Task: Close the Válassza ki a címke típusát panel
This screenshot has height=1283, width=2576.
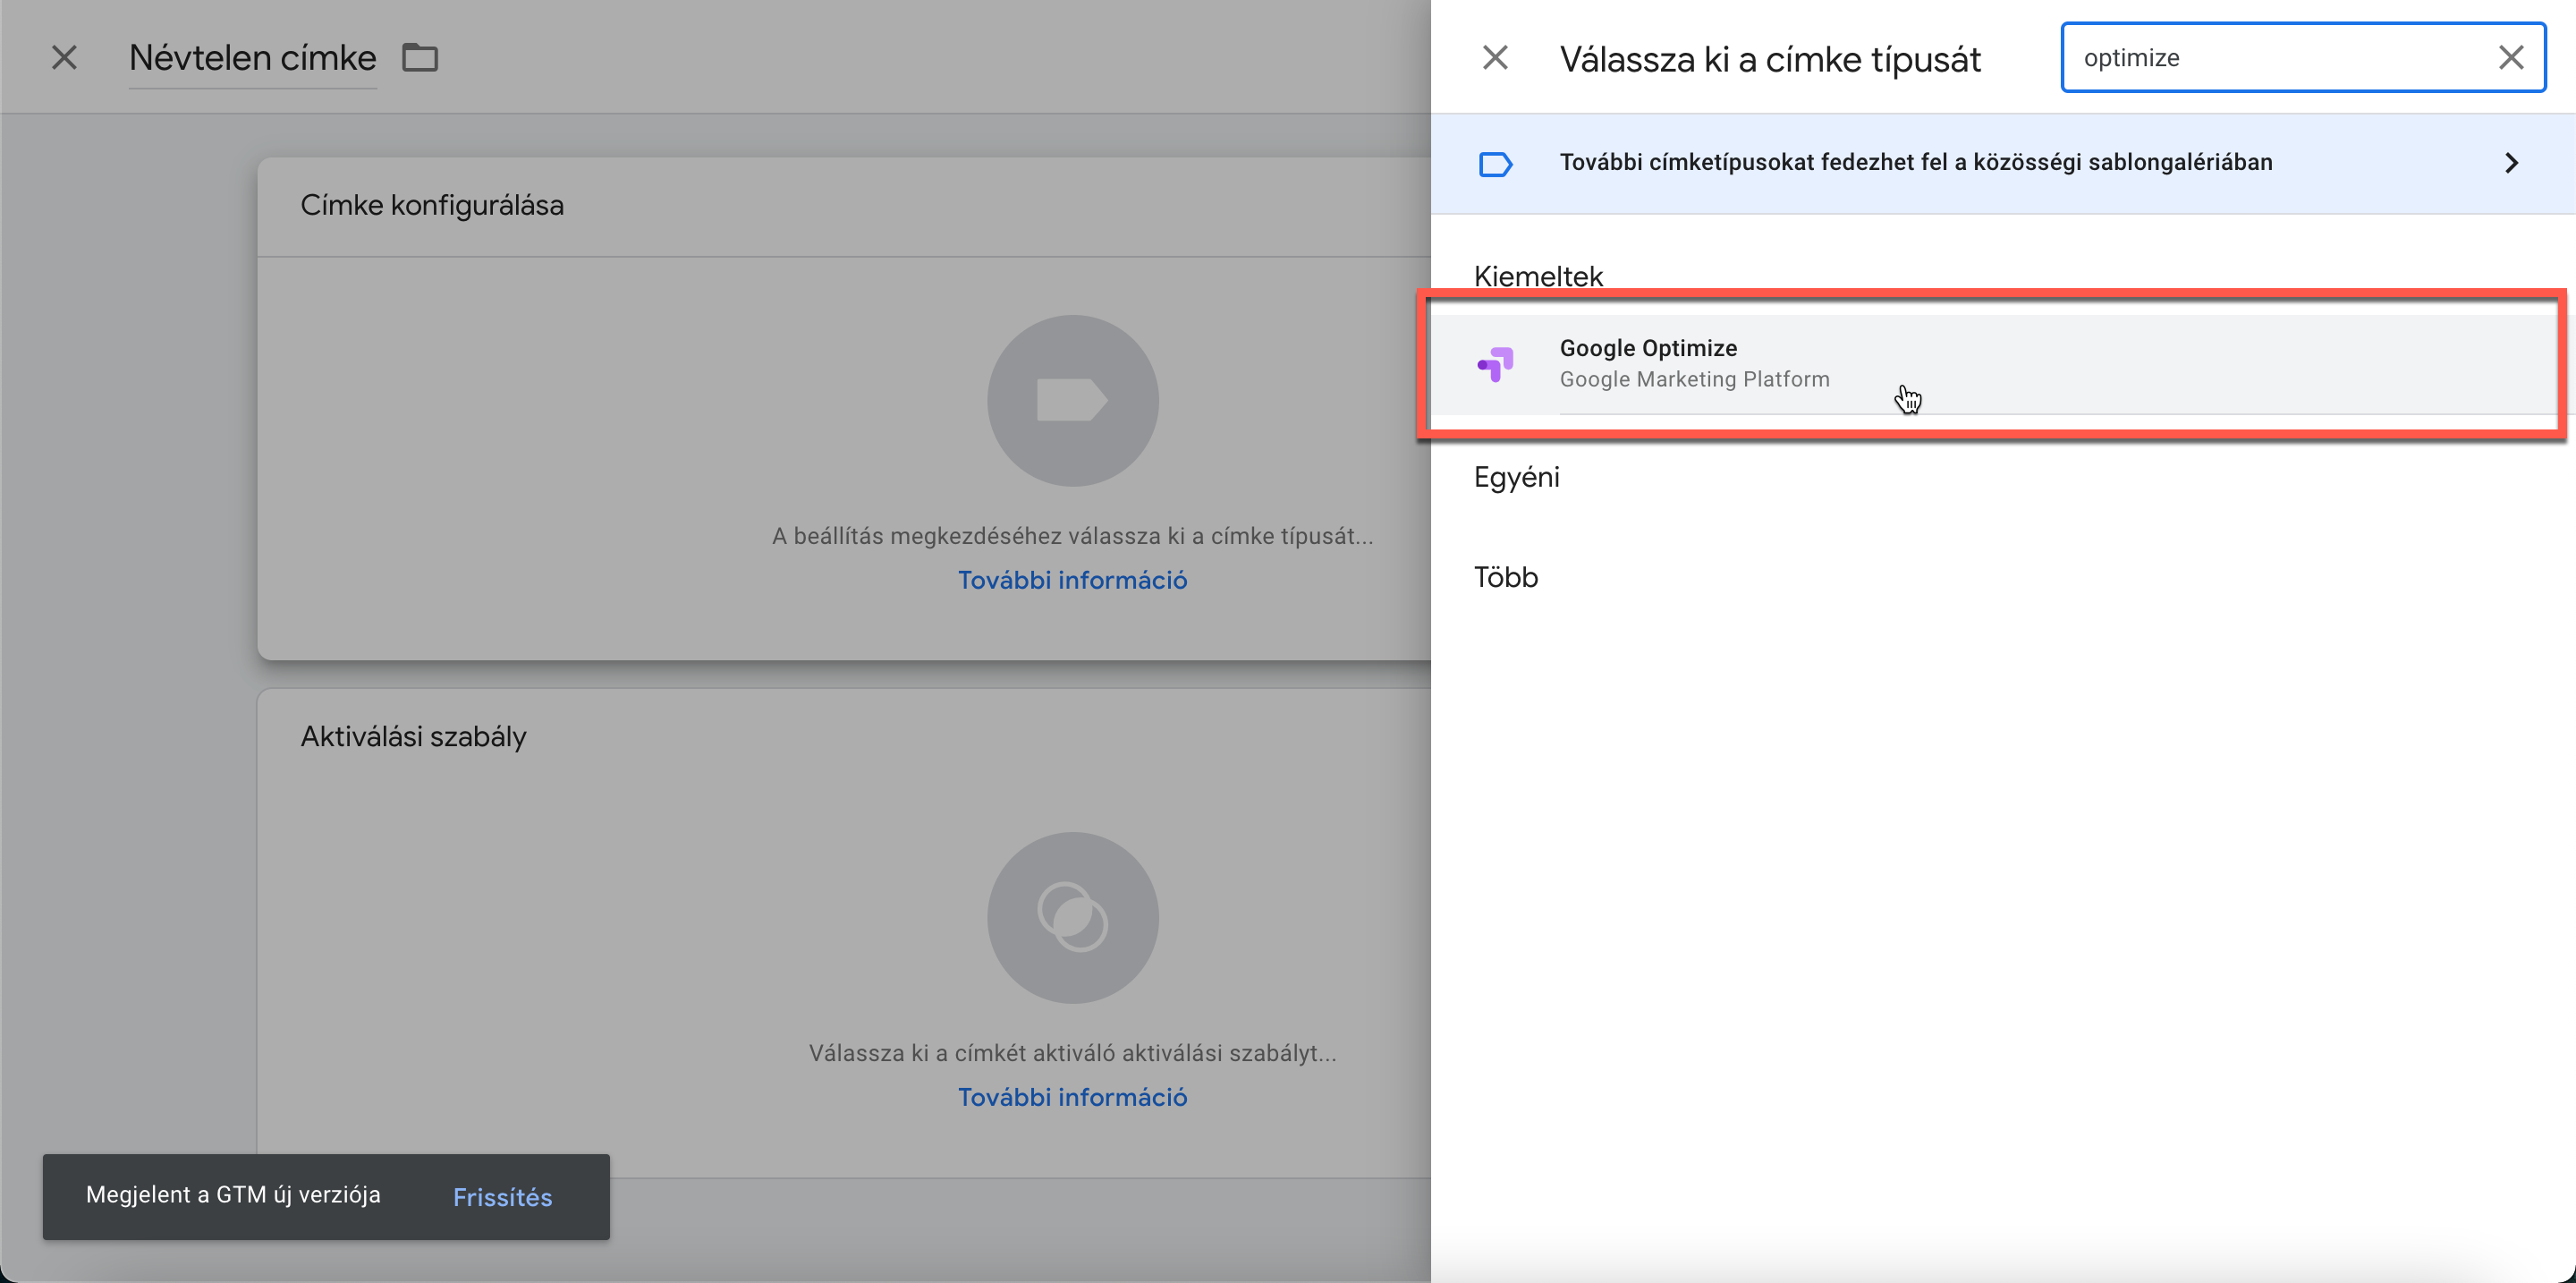Action: [1495, 58]
